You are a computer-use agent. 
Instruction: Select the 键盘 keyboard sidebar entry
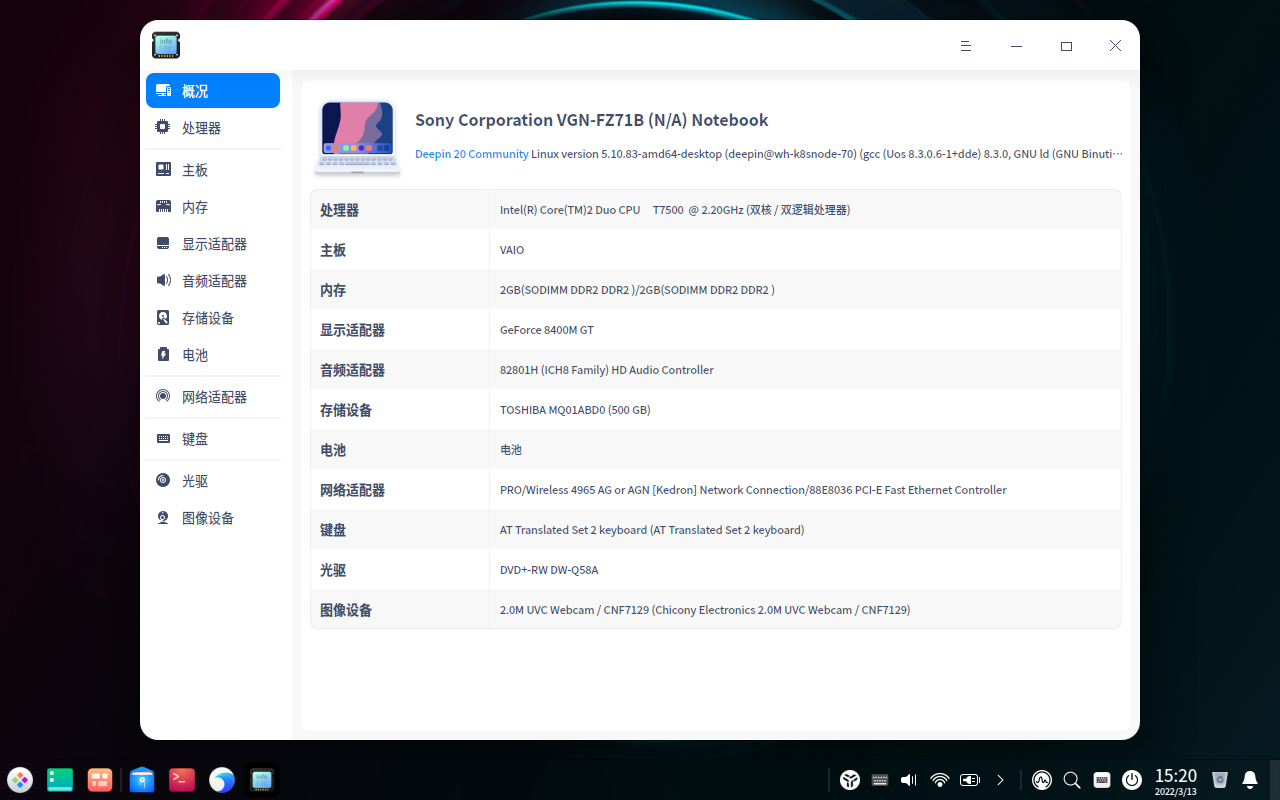pos(194,438)
